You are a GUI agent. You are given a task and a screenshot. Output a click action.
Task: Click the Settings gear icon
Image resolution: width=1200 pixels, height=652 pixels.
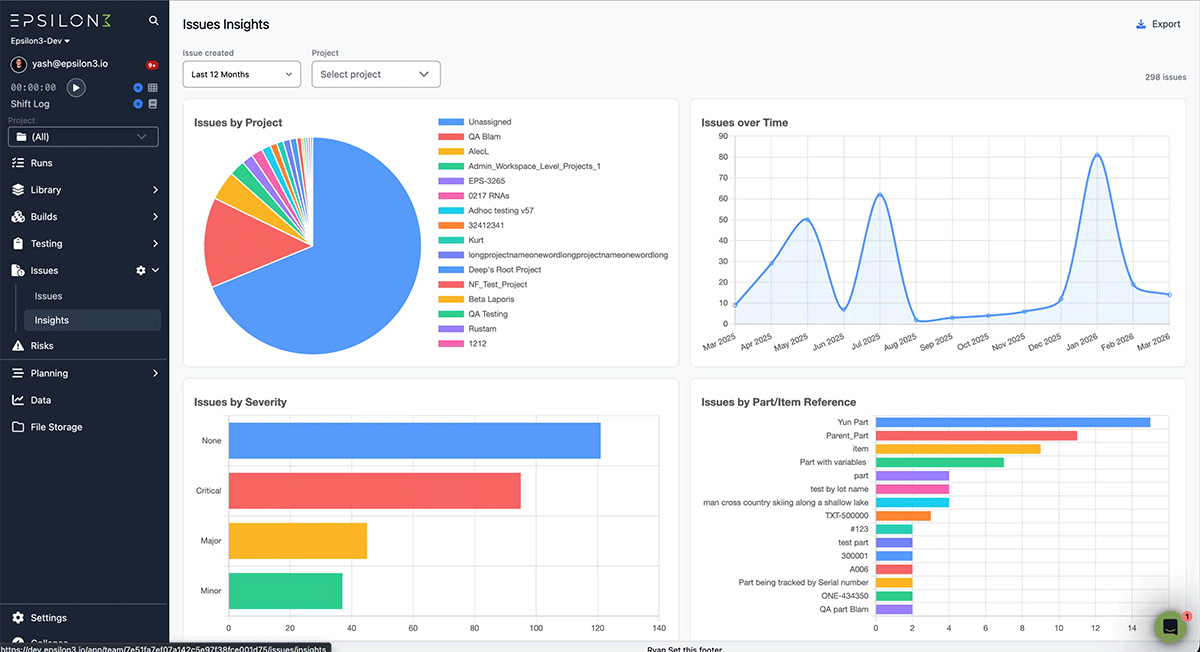point(18,618)
